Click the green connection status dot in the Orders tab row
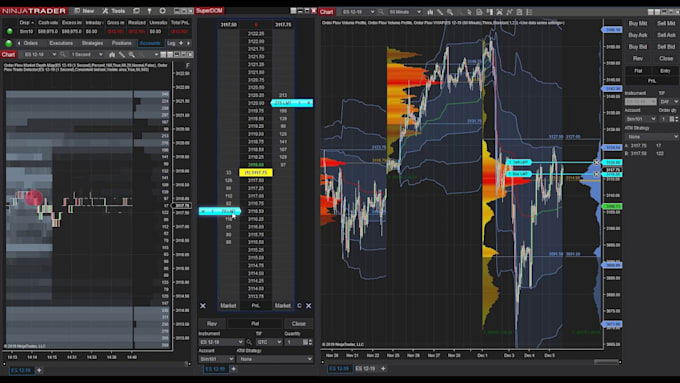Viewport: 680px width, 383px height. click(x=8, y=43)
